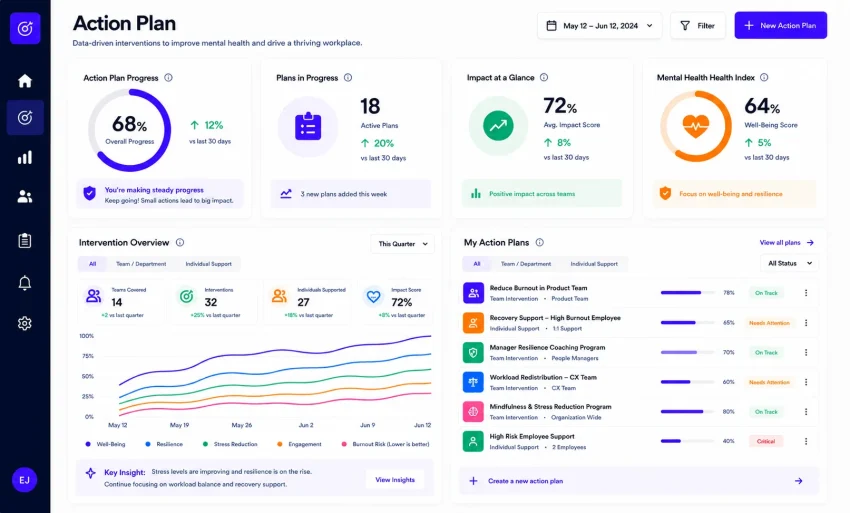Open more options for Recovery Support plan
This screenshot has width=850, height=513.
pyautogui.click(x=806, y=323)
